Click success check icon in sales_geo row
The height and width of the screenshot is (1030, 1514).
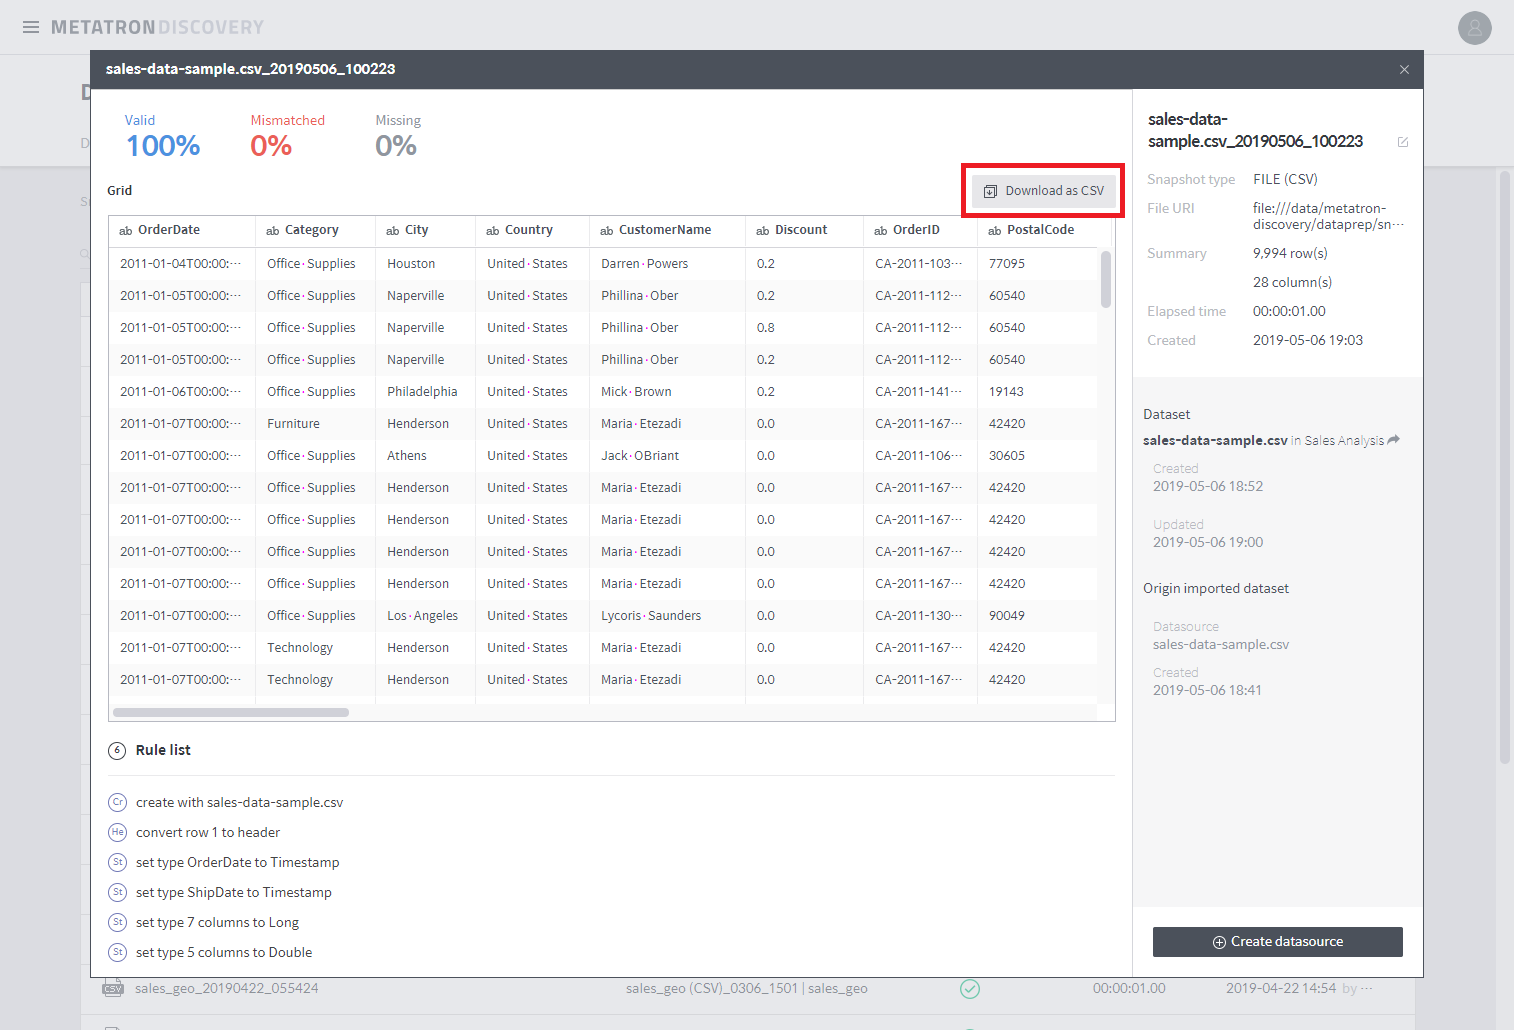point(970,989)
